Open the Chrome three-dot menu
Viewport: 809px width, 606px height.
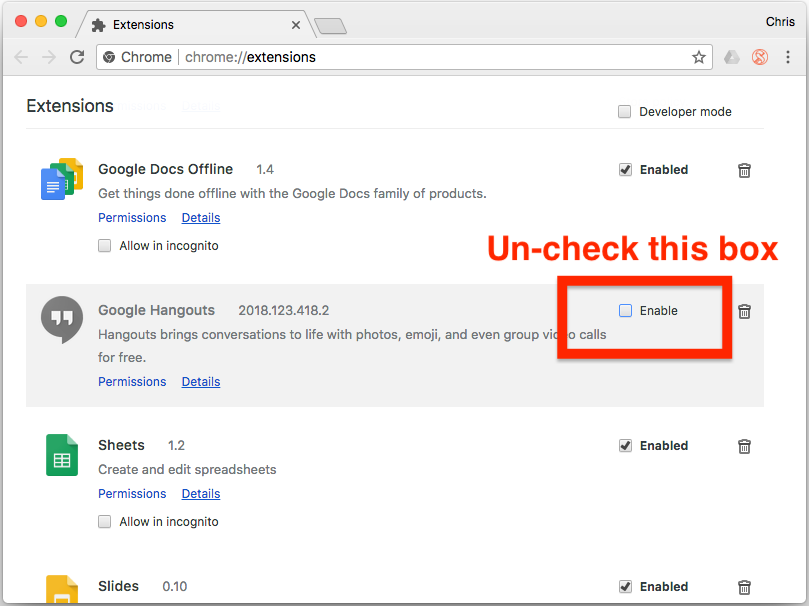pyautogui.click(x=788, y=57)
